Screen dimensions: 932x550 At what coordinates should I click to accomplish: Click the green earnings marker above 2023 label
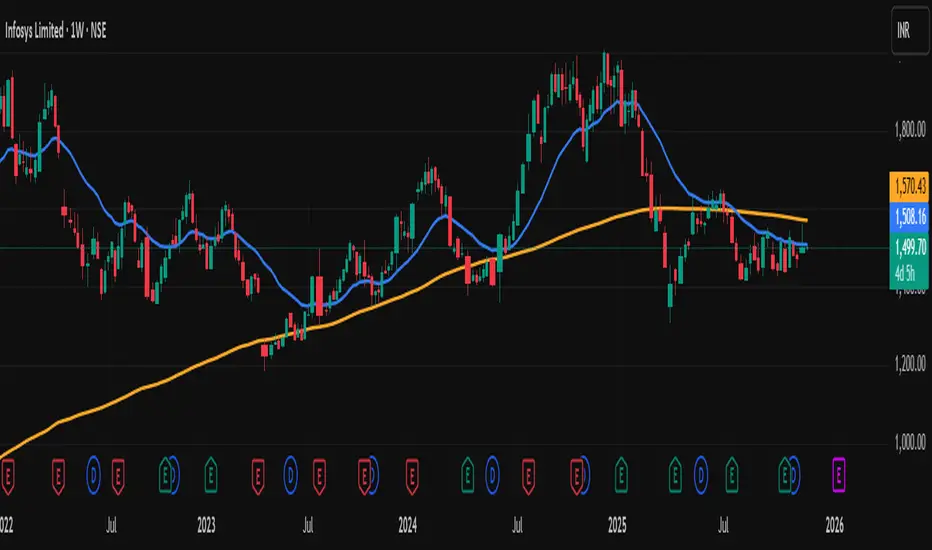[x=211, y=468]
